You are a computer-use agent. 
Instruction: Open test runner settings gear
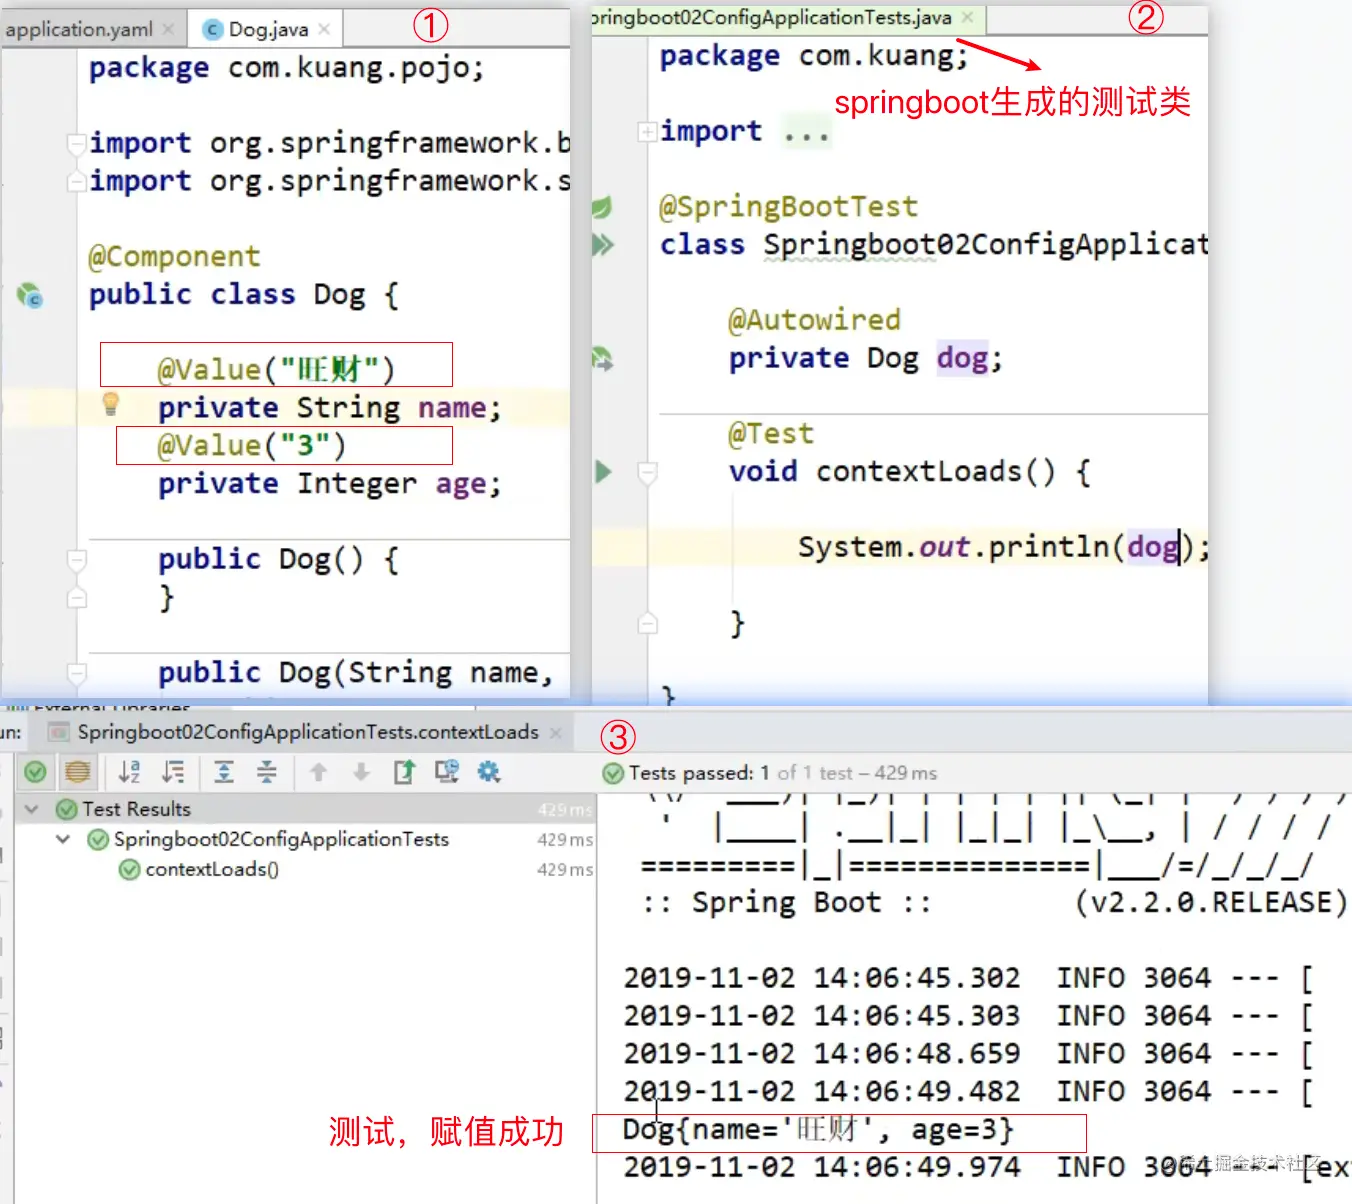pyautogui.click(x=489, y=772)
